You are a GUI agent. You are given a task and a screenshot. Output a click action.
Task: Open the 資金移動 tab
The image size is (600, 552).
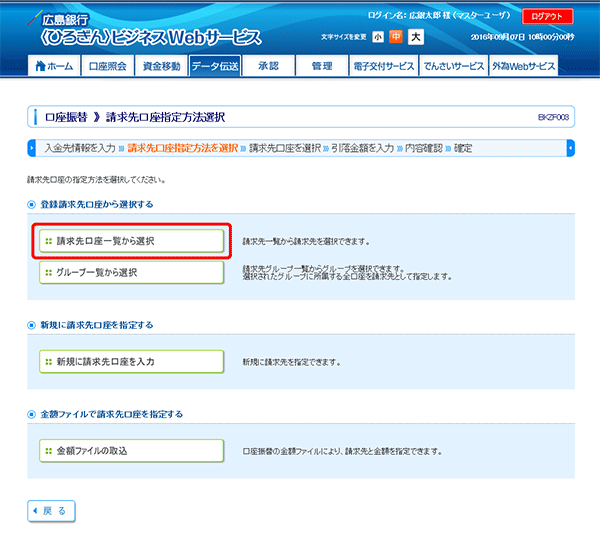(161, 66)
